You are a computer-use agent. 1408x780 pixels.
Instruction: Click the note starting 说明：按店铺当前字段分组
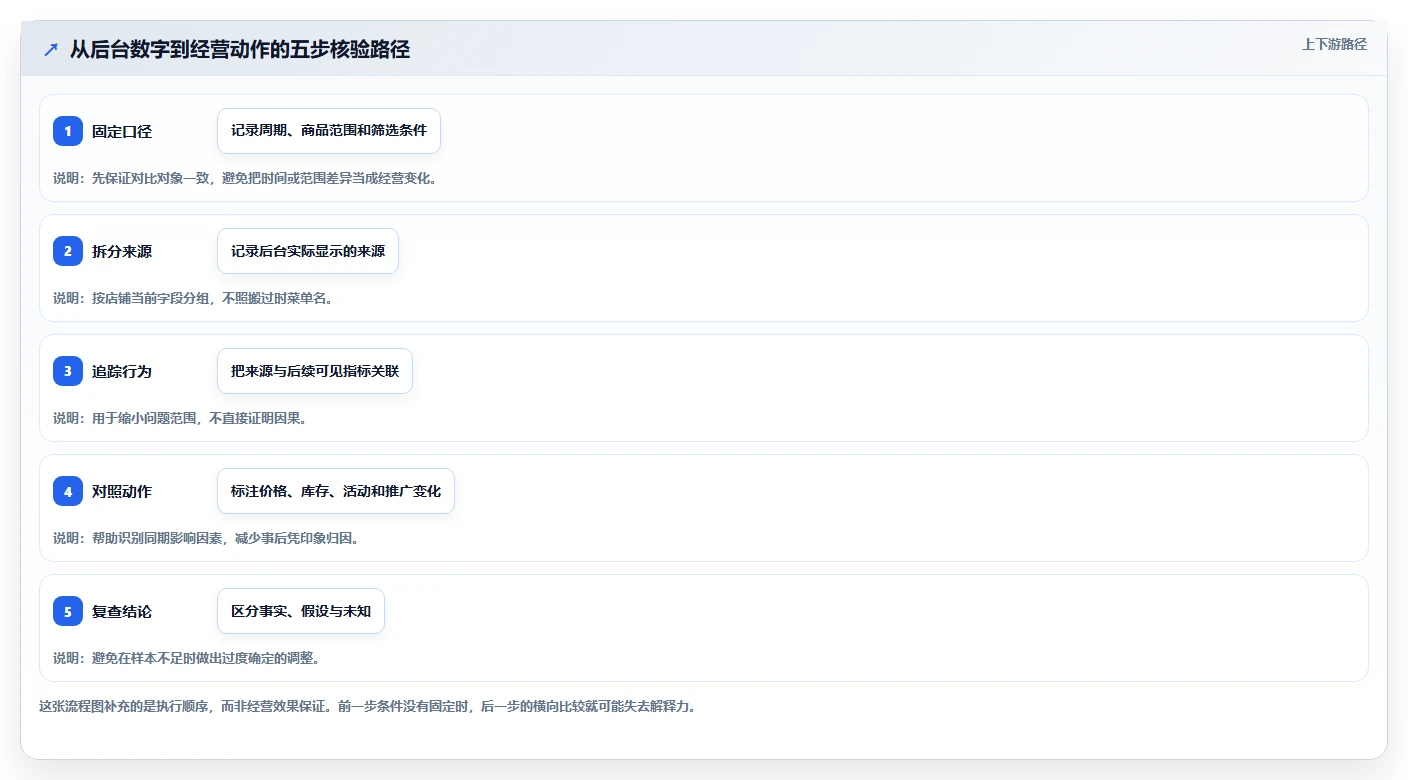tap(193, 298)
